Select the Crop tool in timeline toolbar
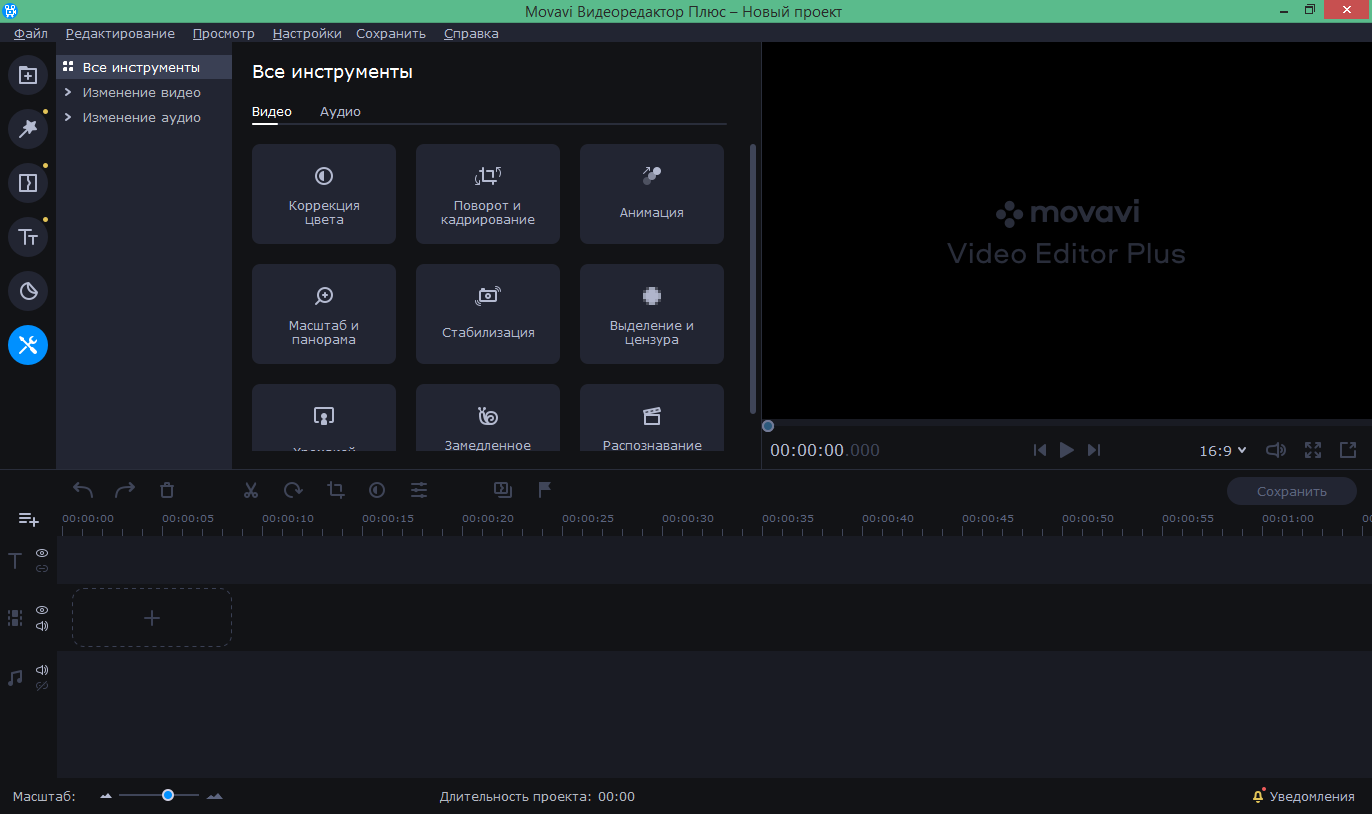Image resolution: width=1372 pixels, height=814 pixels. tap(335, 490)
